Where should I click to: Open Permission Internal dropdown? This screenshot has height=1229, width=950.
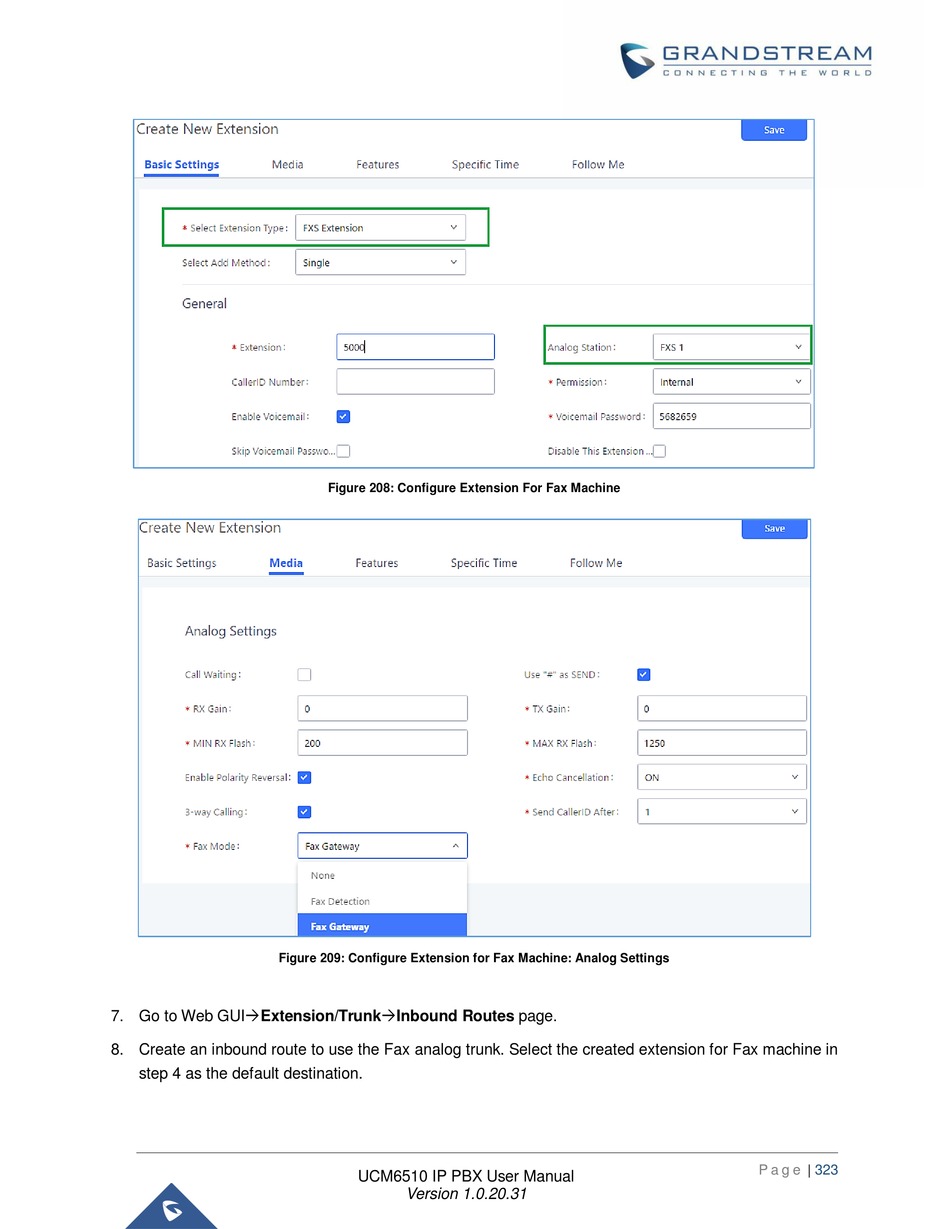click(x=731, y=382)
